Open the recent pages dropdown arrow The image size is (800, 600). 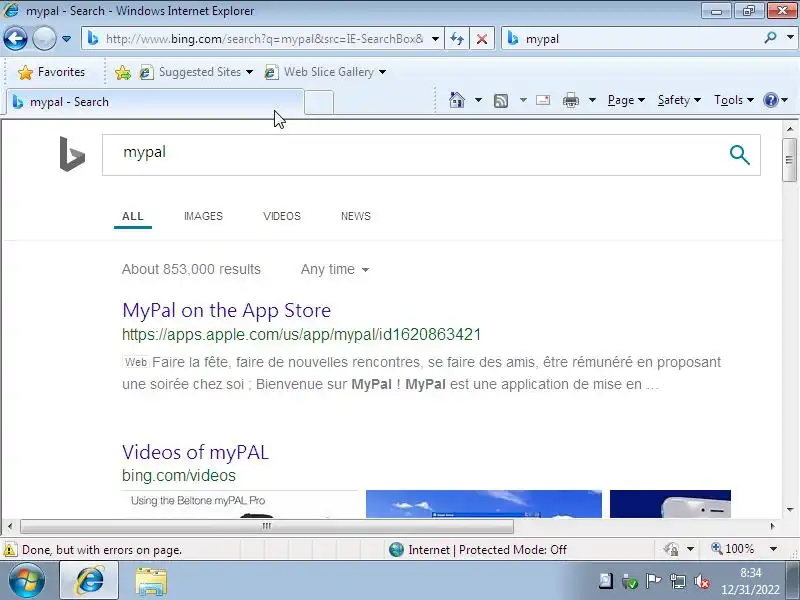point(66,39)
